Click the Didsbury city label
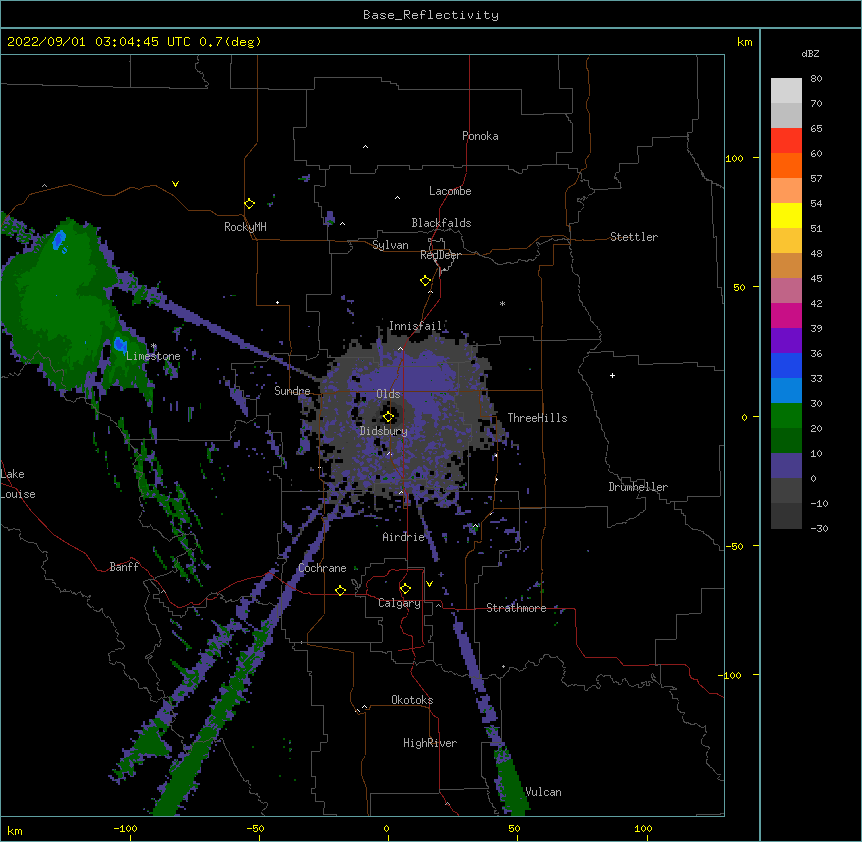Viewport: 862px width, 842px height. [x=384, y=431]
